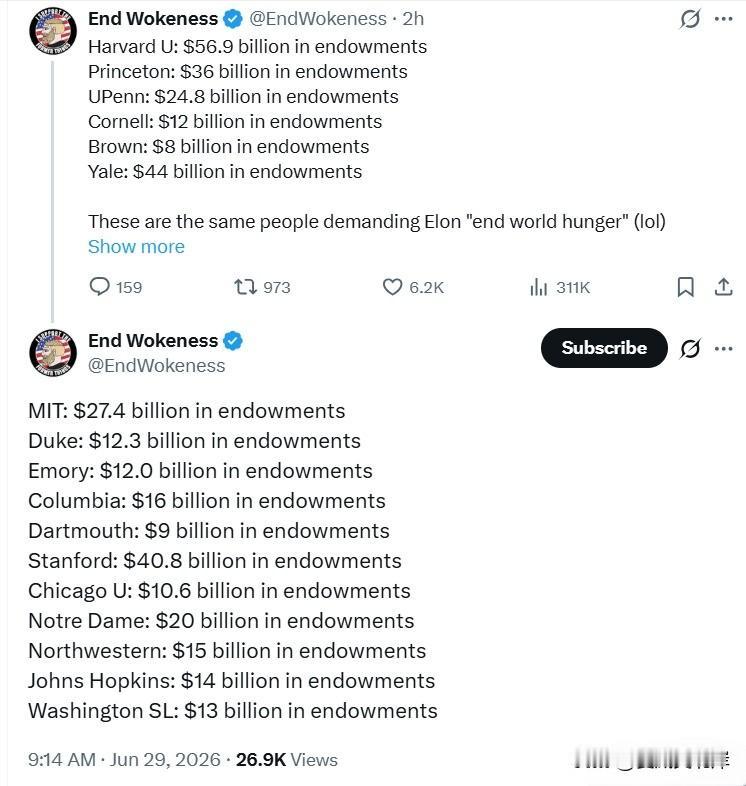
Task: Open the 9:14 AM Jun 29, 2026 timestamp
Action: tap(124, 759)
